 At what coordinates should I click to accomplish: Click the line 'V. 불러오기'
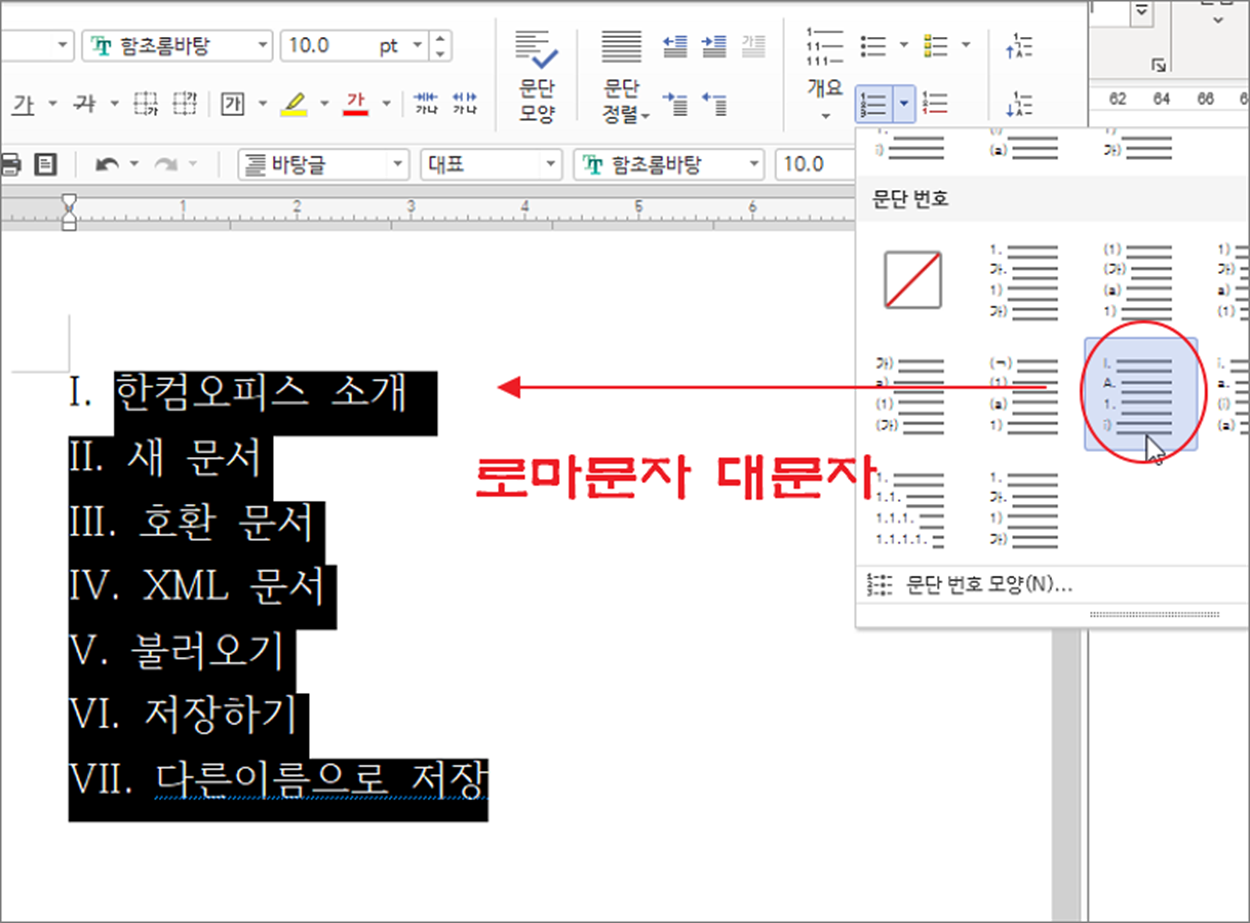pos(178,653)
